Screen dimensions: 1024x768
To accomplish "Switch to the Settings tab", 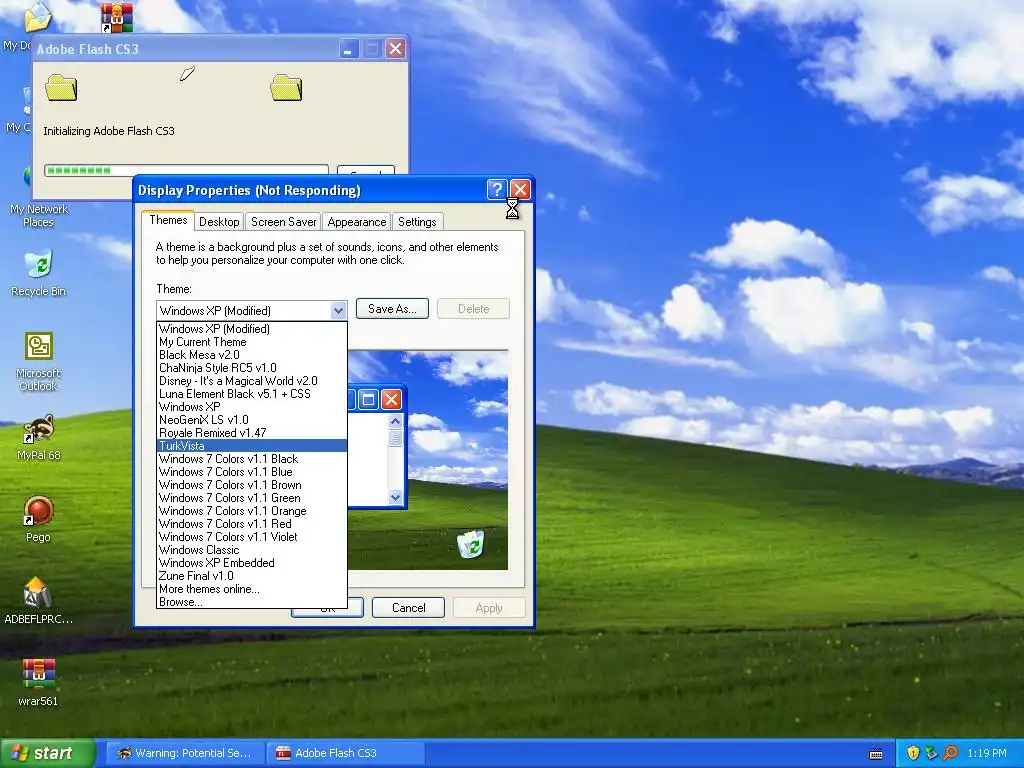I will tap(417, 222).
